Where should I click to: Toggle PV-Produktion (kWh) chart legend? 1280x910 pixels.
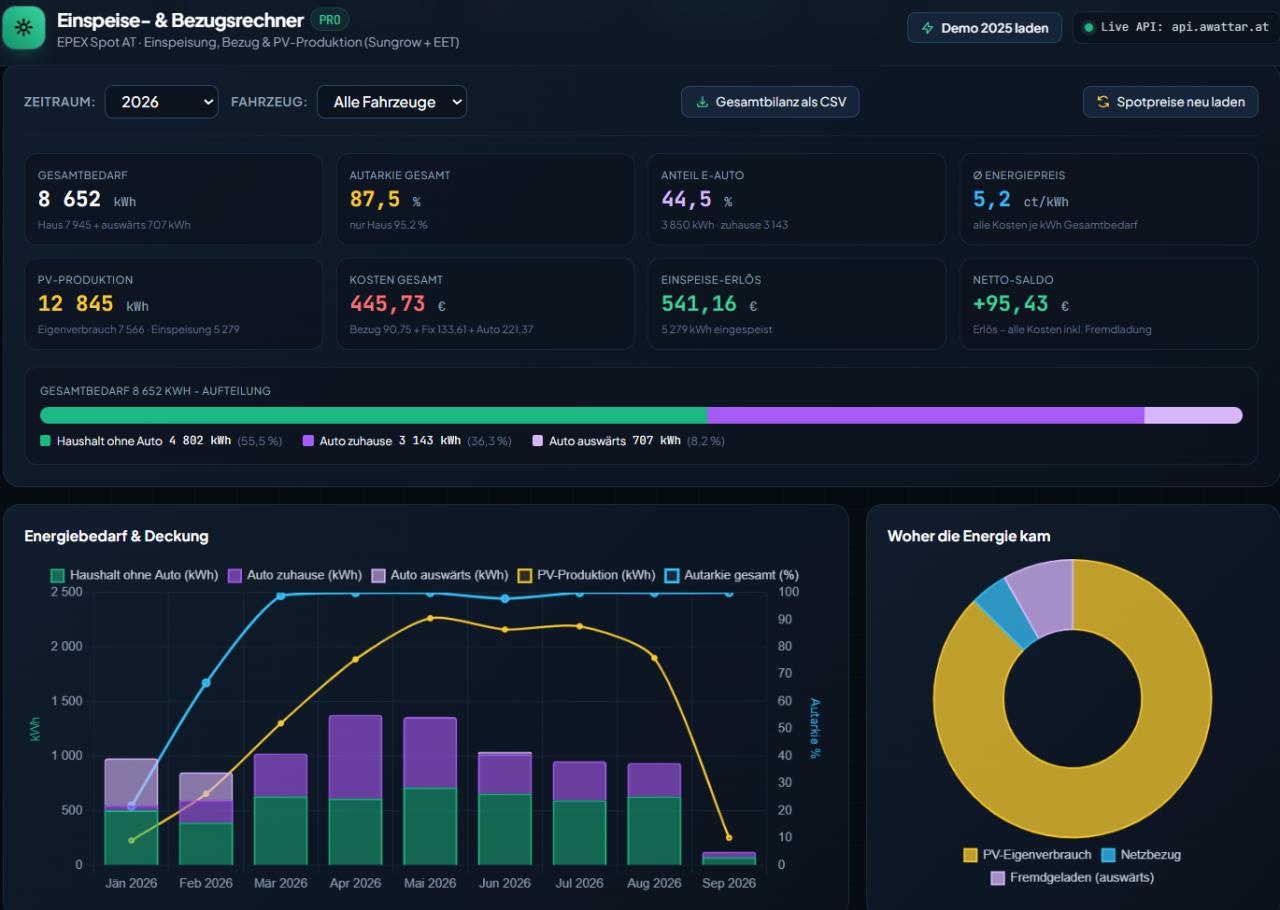587,575
